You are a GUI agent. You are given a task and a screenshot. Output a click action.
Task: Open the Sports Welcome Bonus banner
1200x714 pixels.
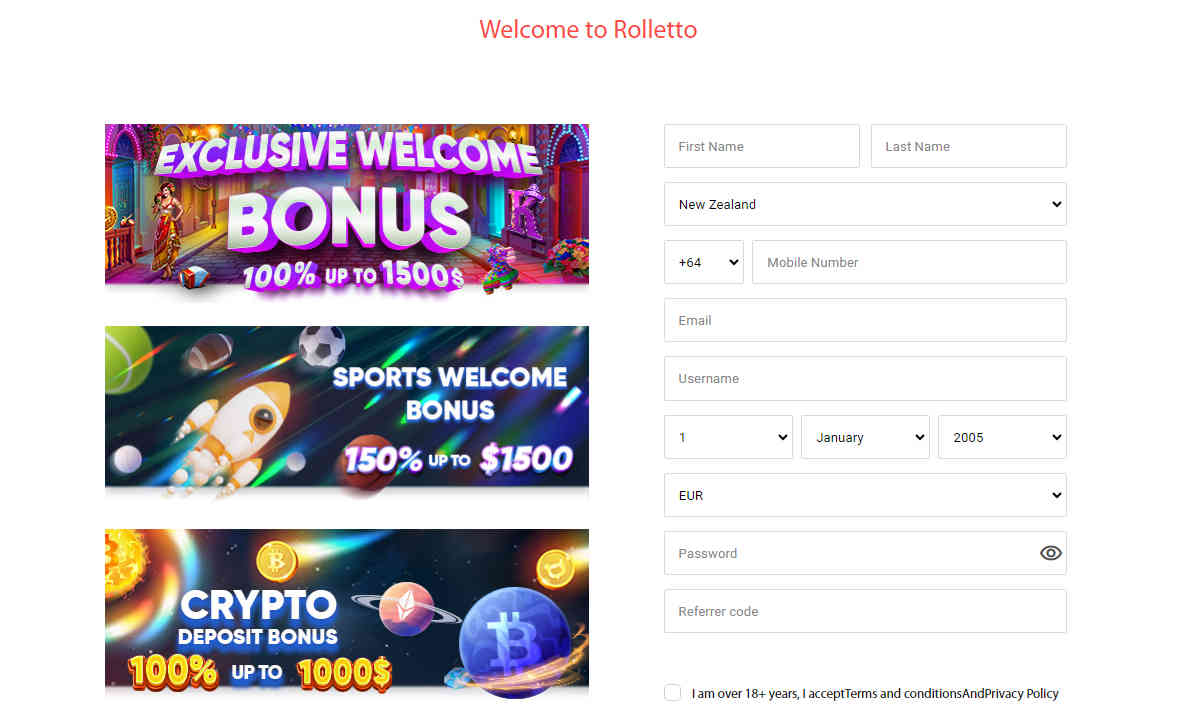347,412
